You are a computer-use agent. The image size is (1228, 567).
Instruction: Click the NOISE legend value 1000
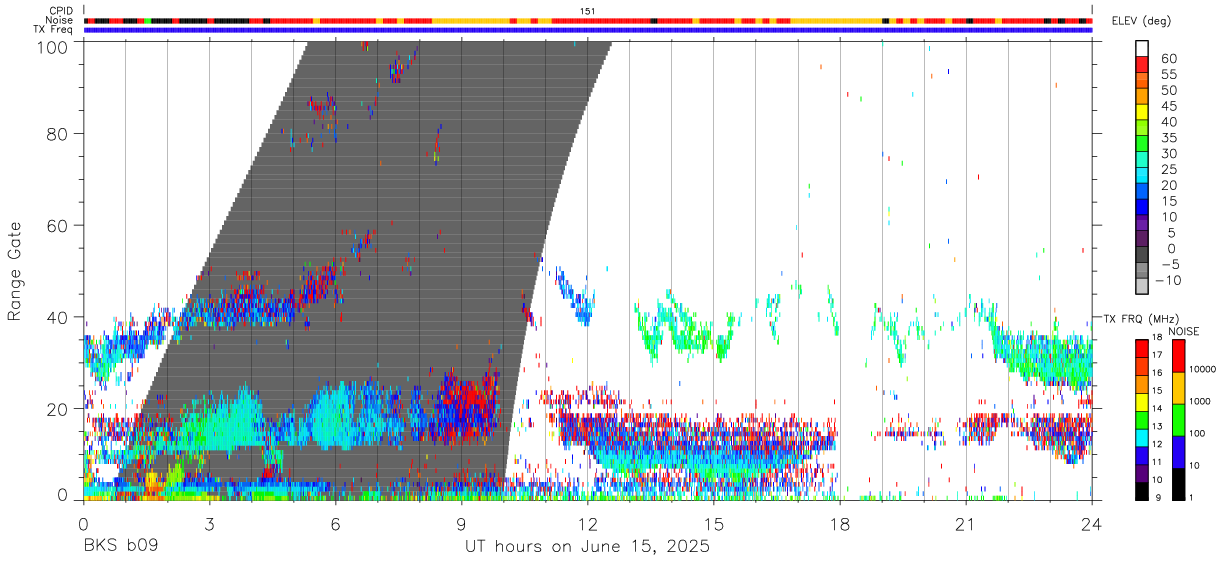click(x=1200, y=401)
